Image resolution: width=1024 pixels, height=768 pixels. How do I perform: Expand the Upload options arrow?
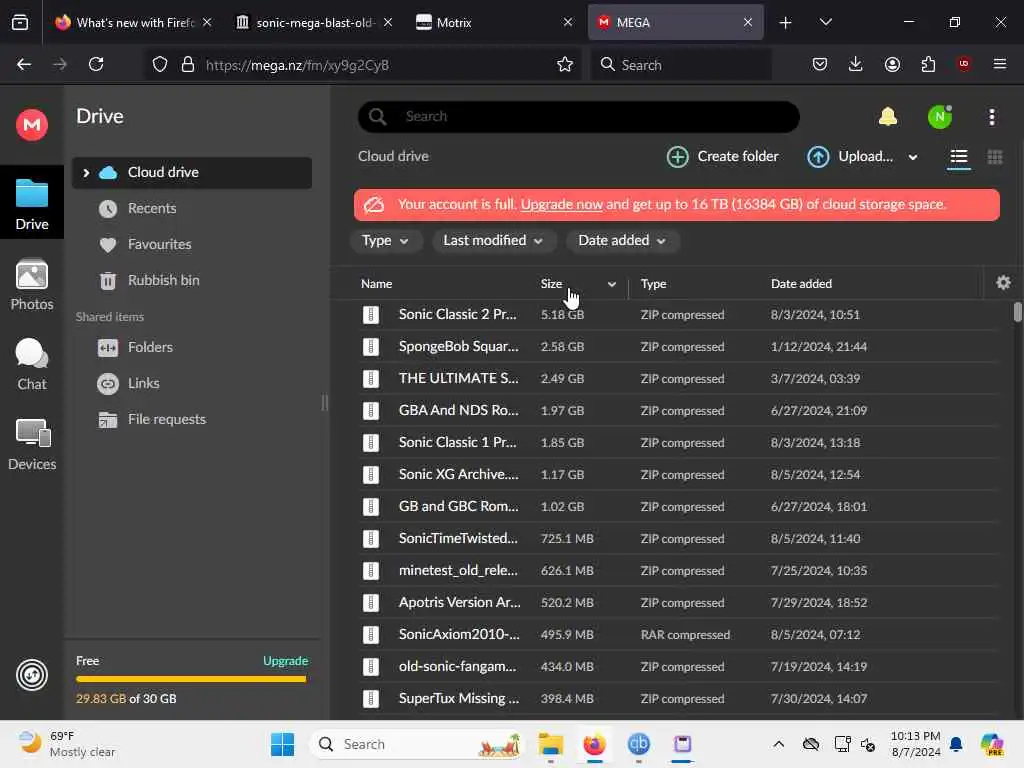tap(913, 157)
